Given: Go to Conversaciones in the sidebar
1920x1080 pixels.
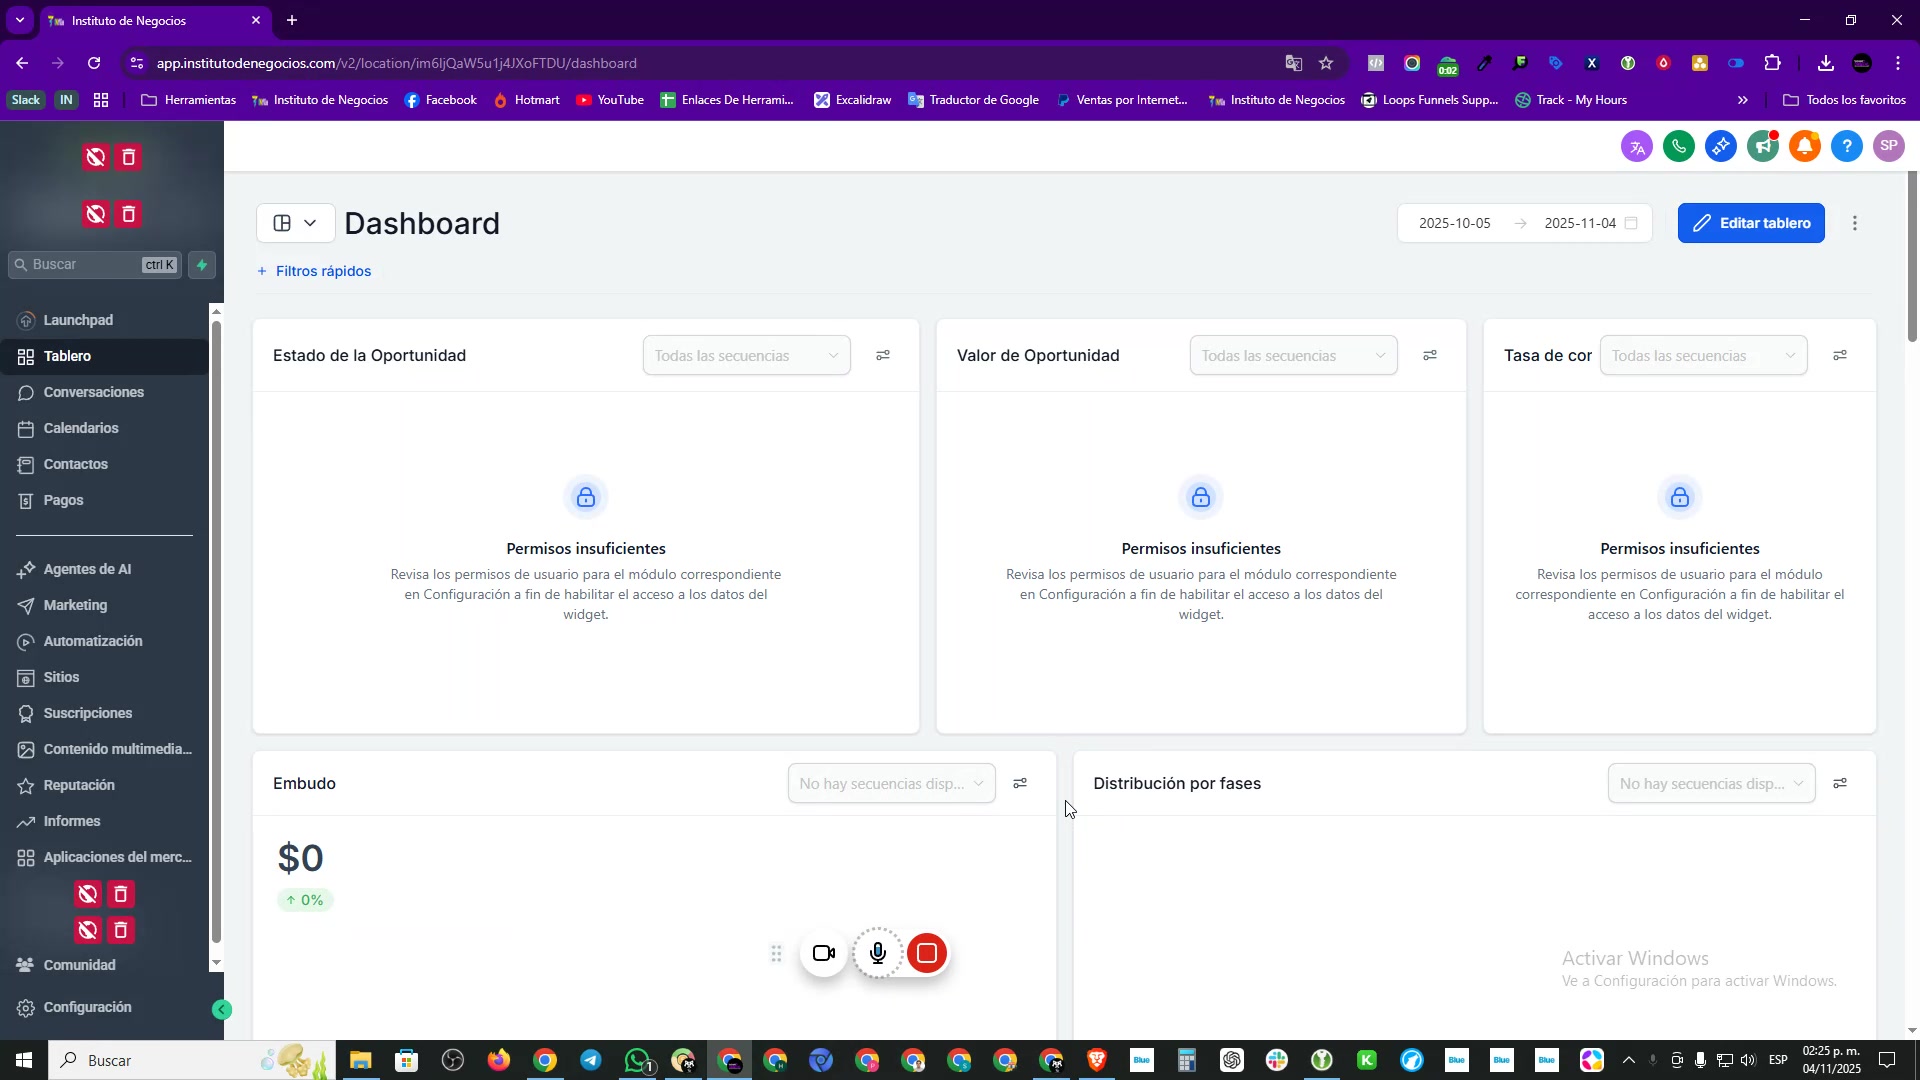Looking at the screenshot, I should pos(94,392).
